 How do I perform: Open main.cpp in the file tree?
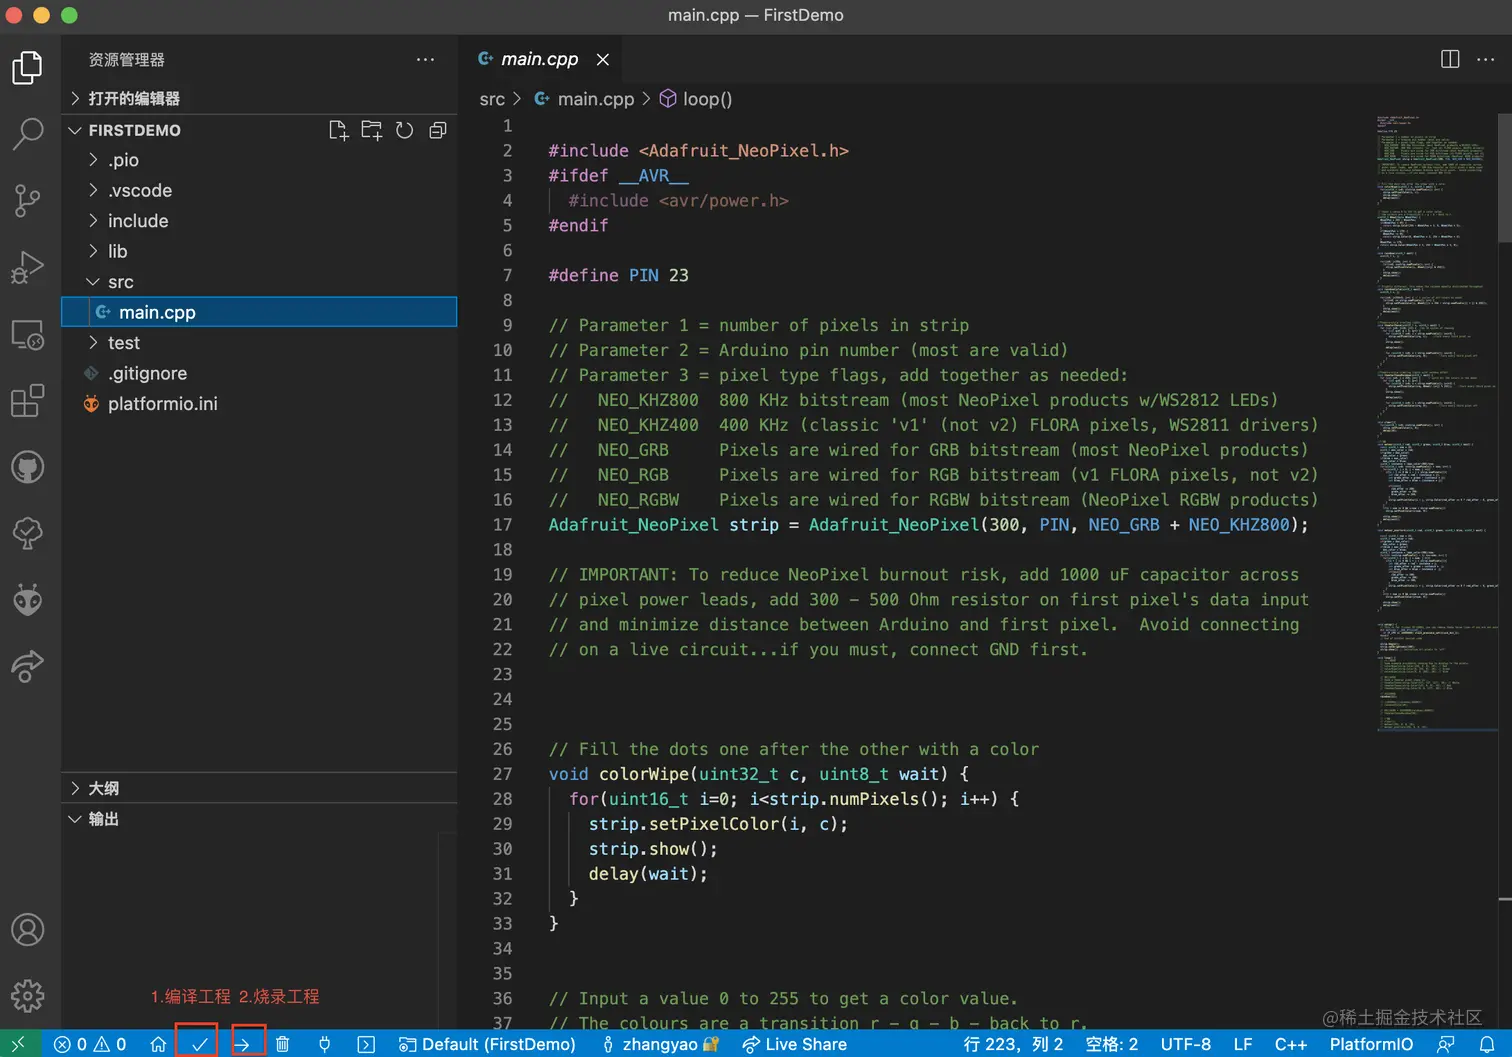258,312
